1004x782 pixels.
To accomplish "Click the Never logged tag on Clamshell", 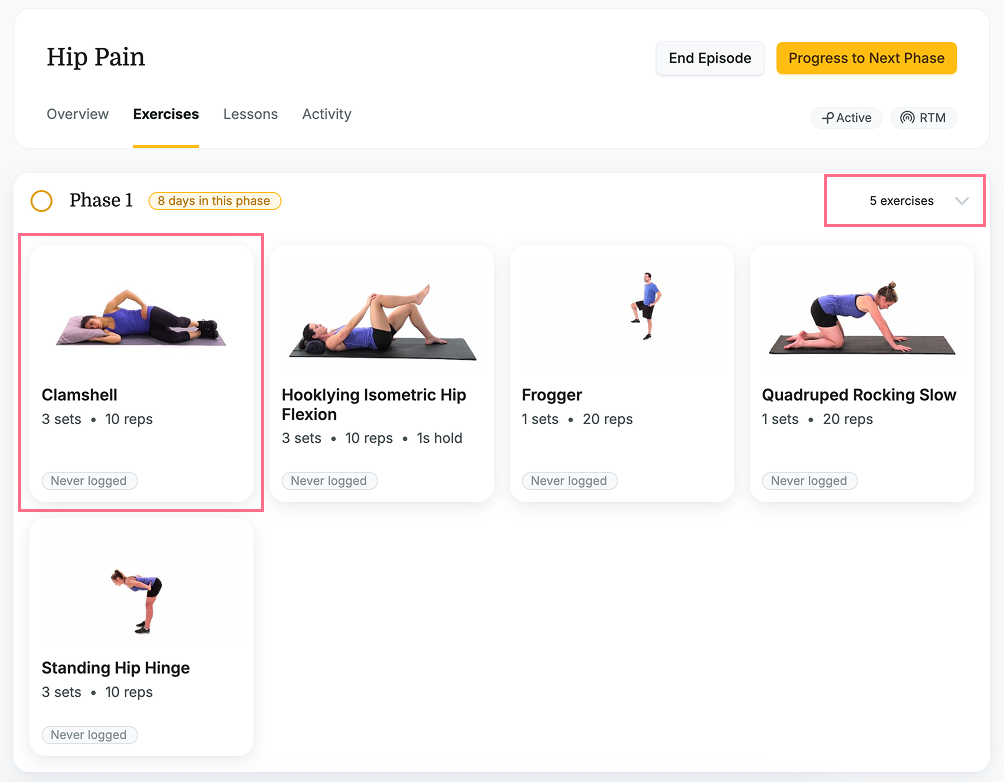I will point(89,480).
